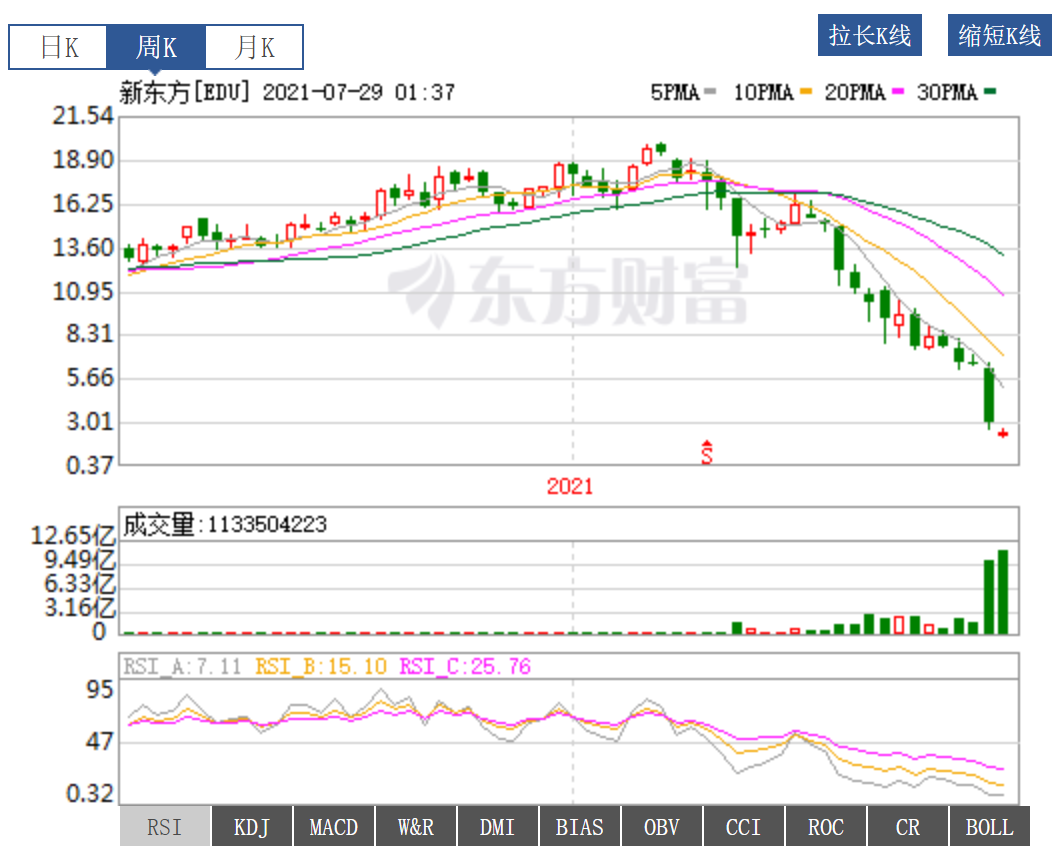Show the MACD indicator
Image resolution: width=1052 pixels, height=852 pixels.
click(334, 827)
